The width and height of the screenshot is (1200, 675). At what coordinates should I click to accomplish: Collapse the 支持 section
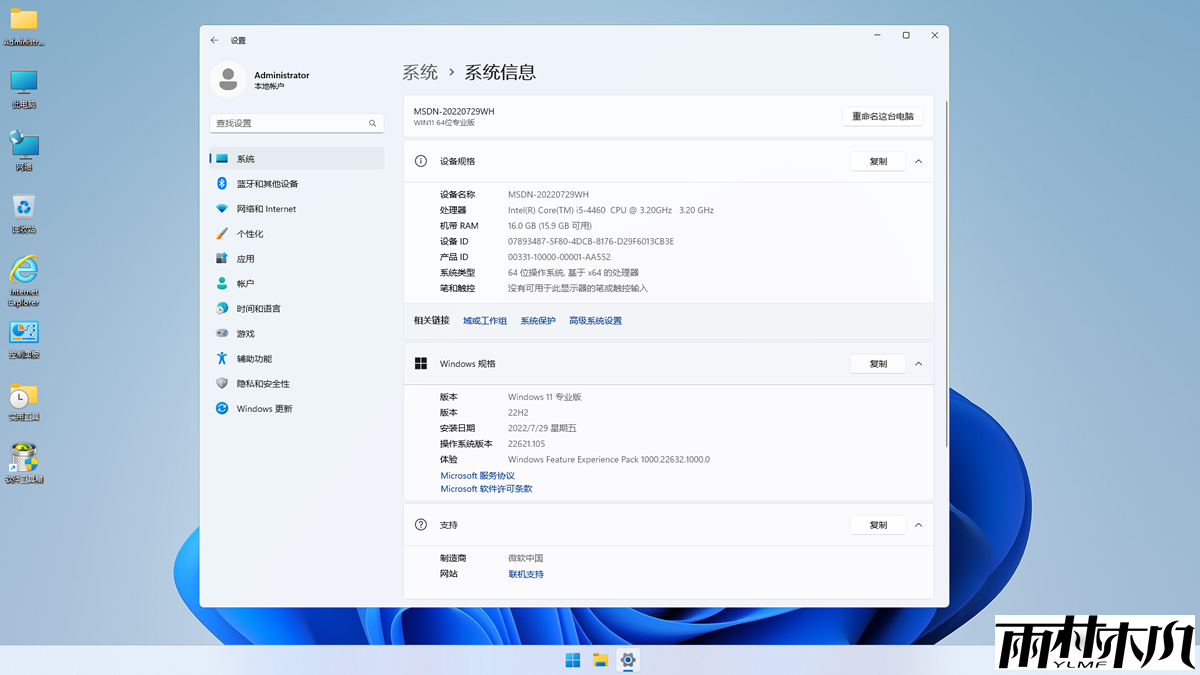(x=918, y=524)
